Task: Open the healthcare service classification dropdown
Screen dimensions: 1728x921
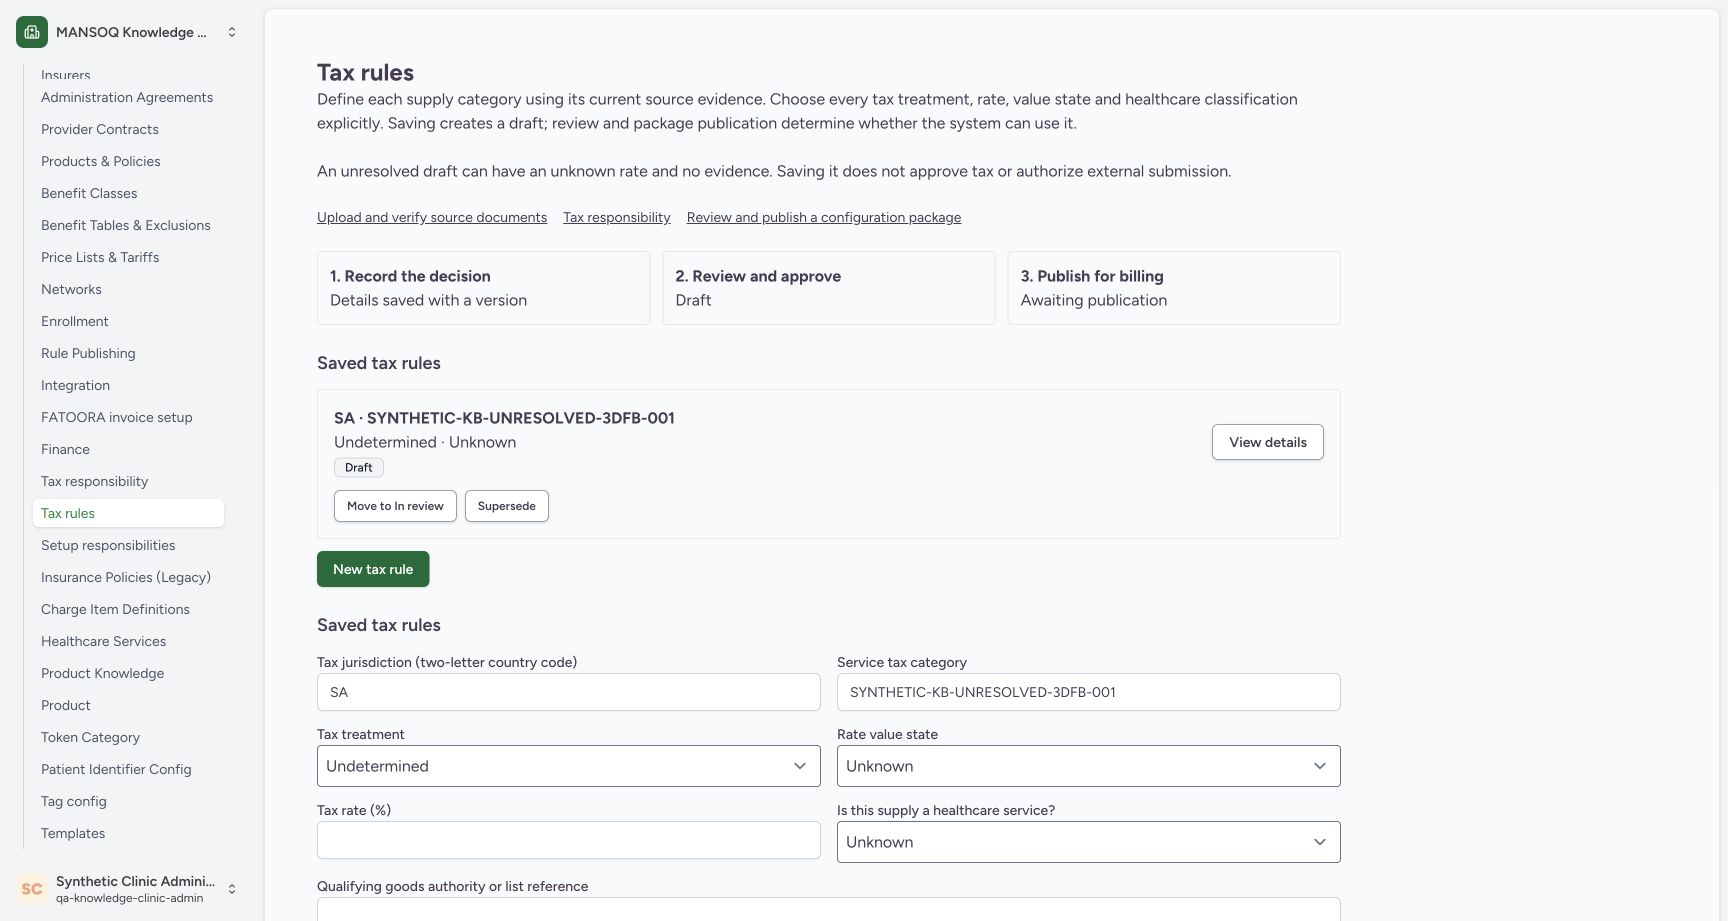Action: coord(1088,842)
